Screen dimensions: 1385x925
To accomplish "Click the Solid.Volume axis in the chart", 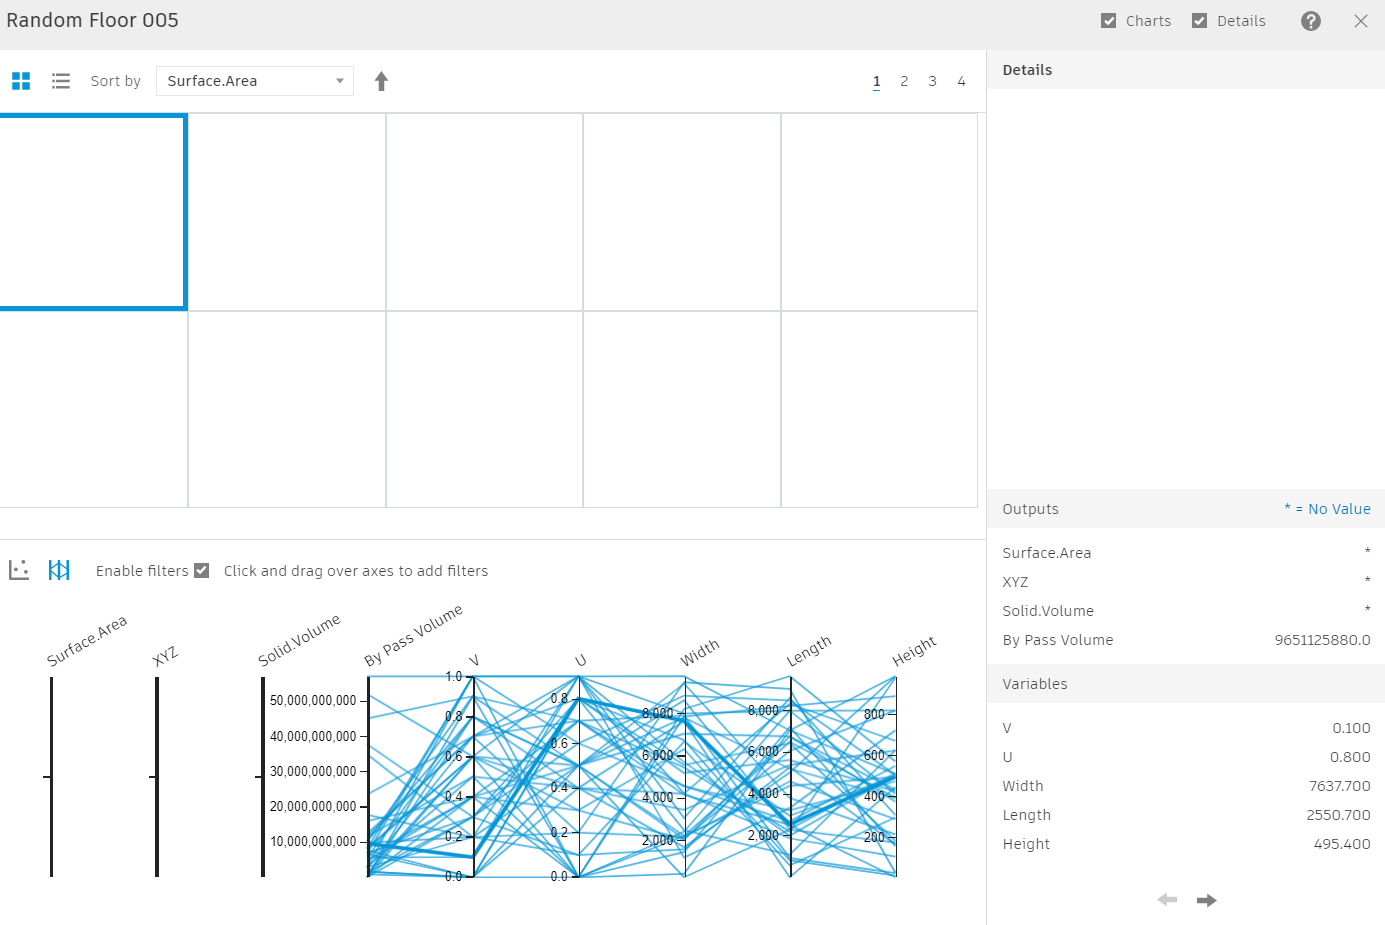I will 260,775.
